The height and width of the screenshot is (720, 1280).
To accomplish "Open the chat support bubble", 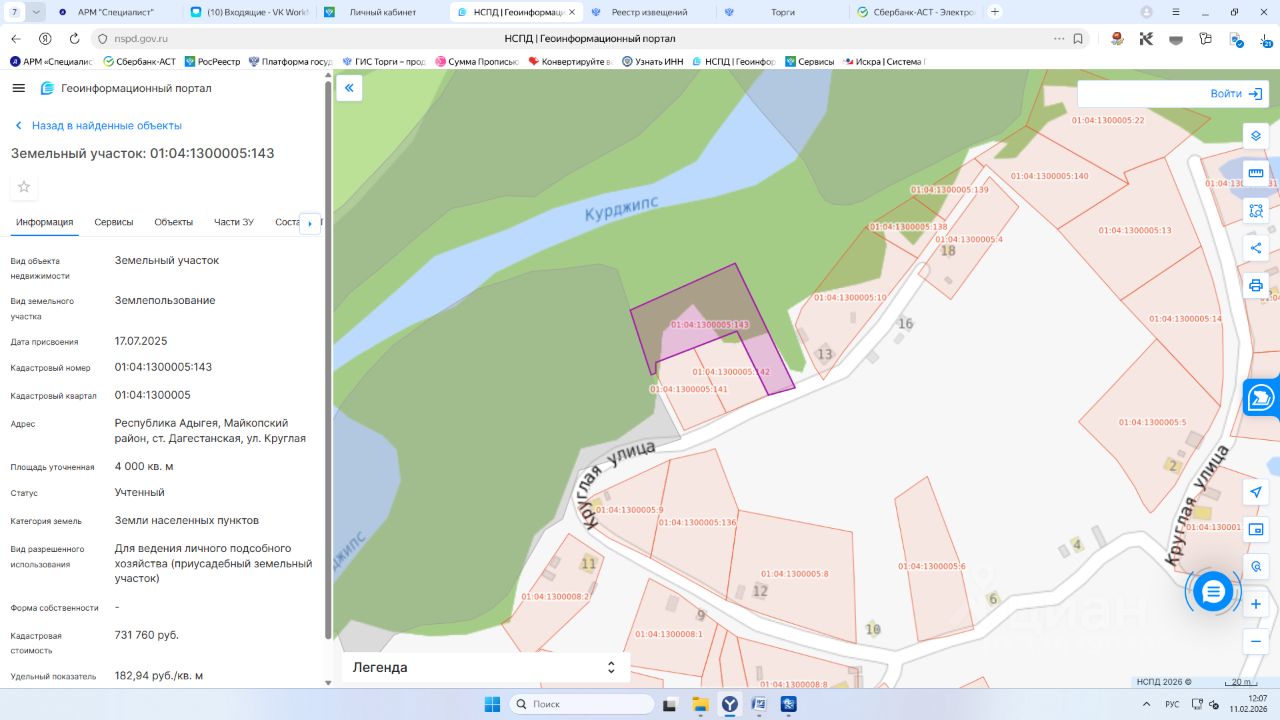I will click(x=1213, y=592).
